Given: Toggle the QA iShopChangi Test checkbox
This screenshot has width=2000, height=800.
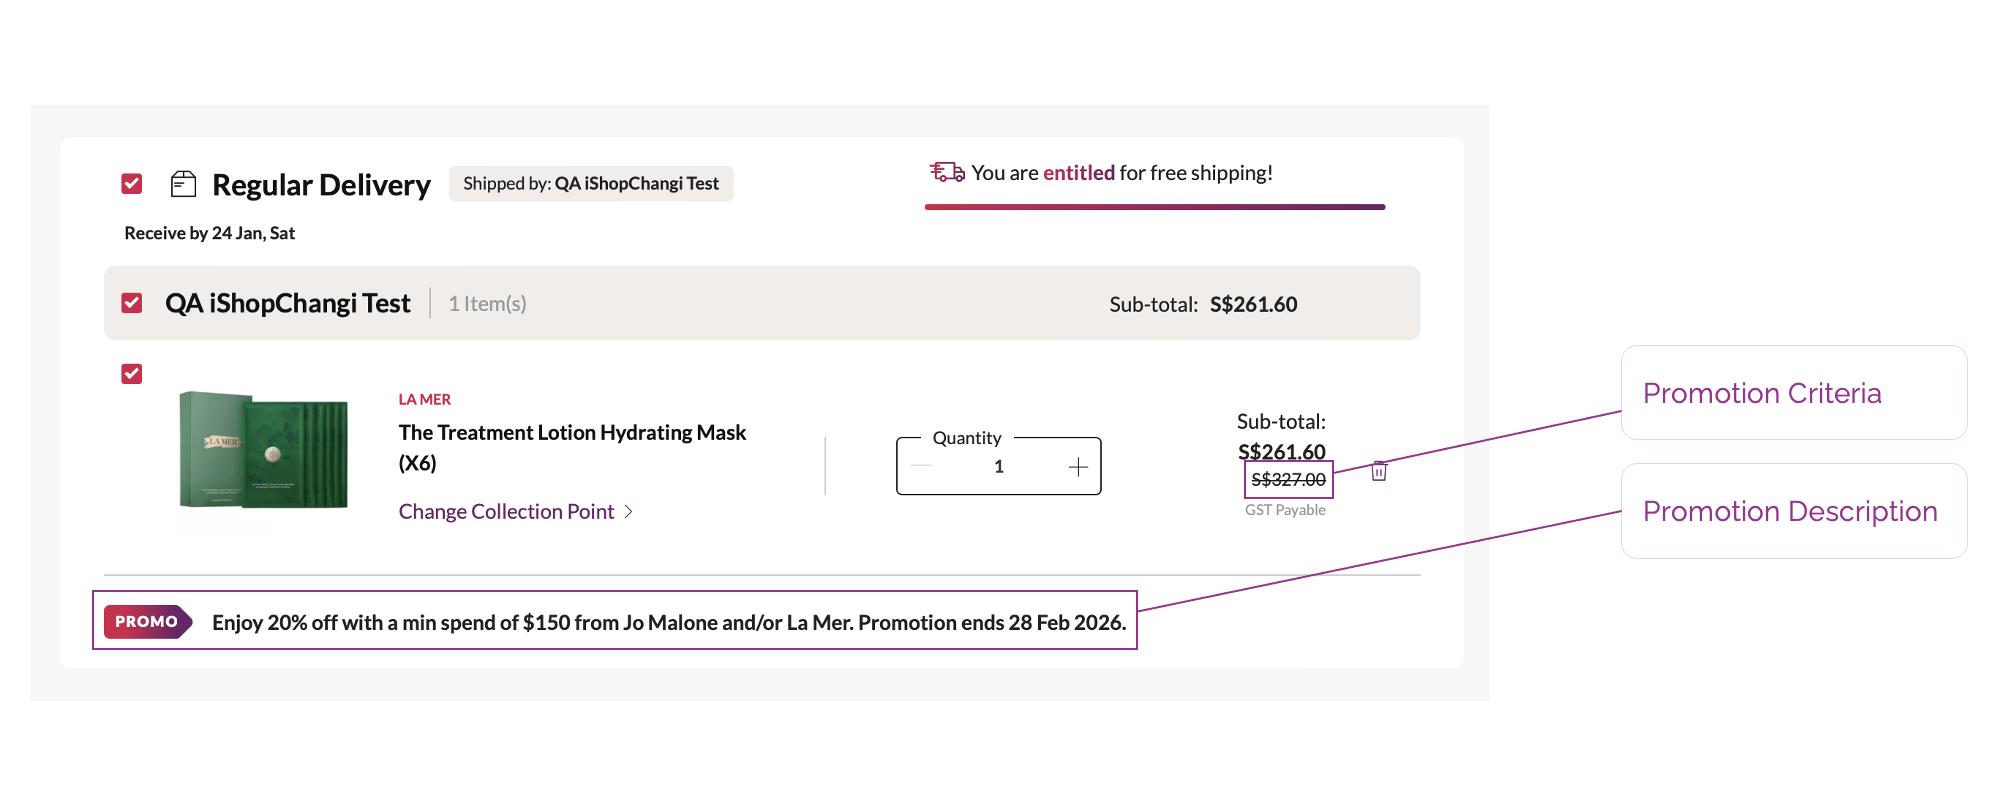Looking at the screenshot, I should click(132, 303).
